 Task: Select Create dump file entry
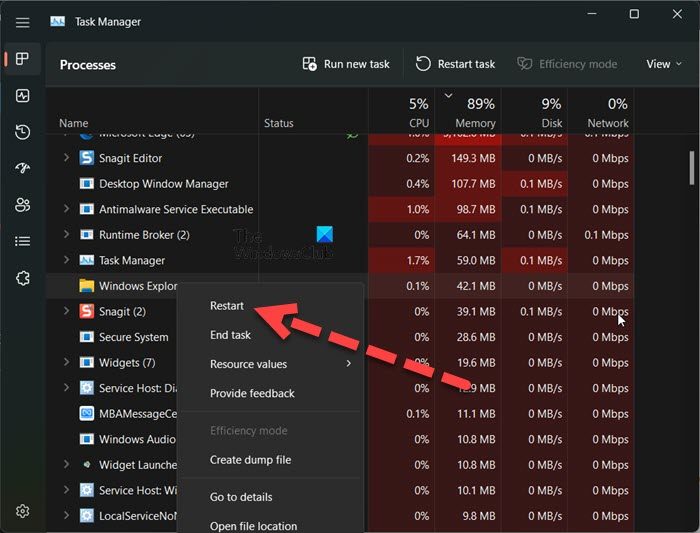[250, 460]
